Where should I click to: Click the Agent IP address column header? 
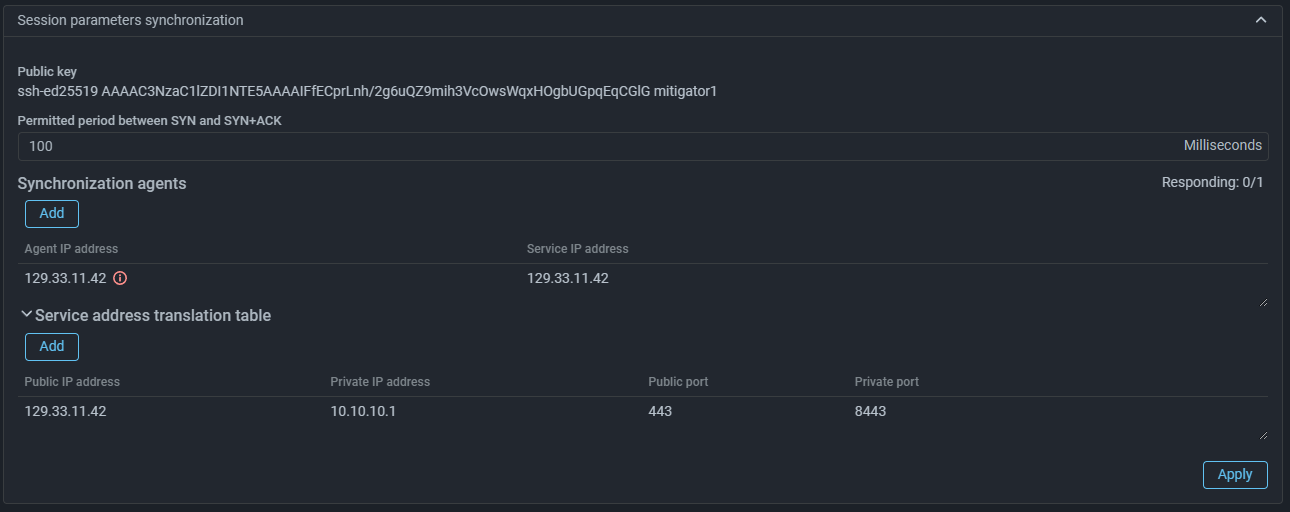pos(71,249)
